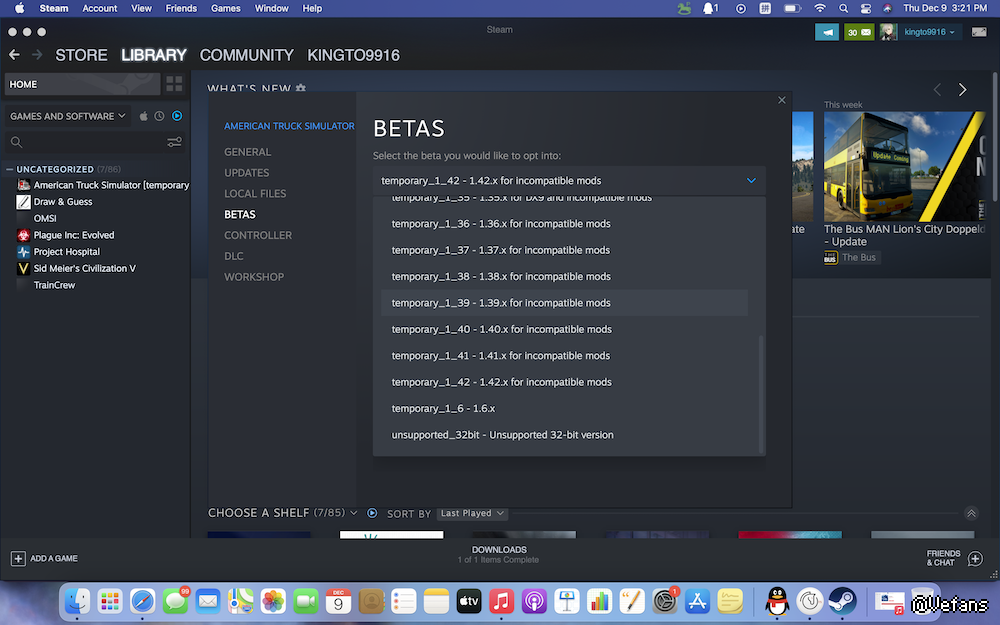The height and width of the screenshot is (625, 1000).
Task: Open Friends & Chat icon
Action: tap(975, 559)
